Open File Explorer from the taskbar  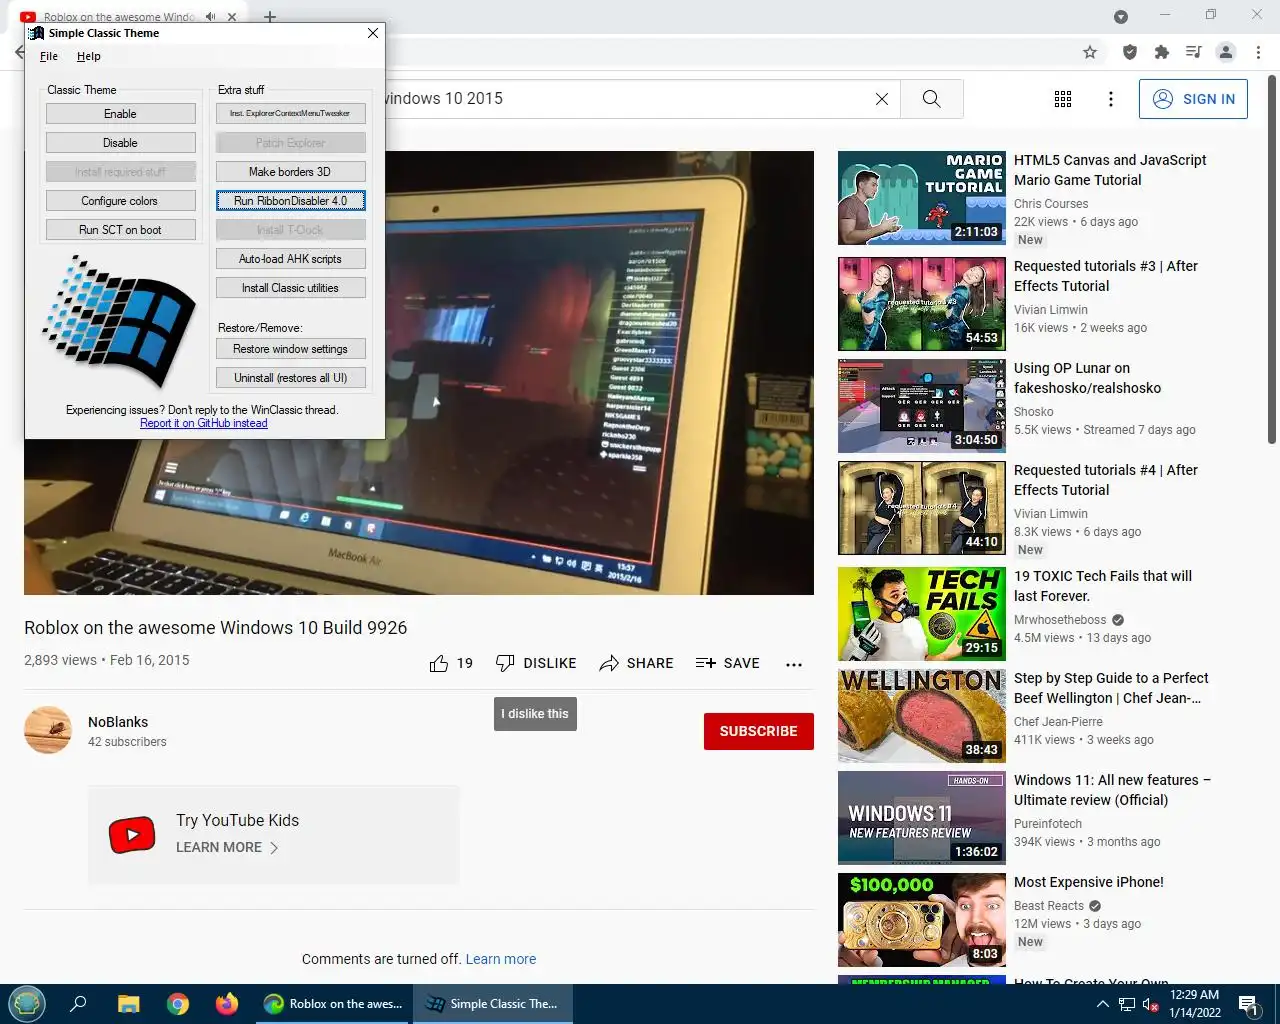click(x=129, y=1004)
